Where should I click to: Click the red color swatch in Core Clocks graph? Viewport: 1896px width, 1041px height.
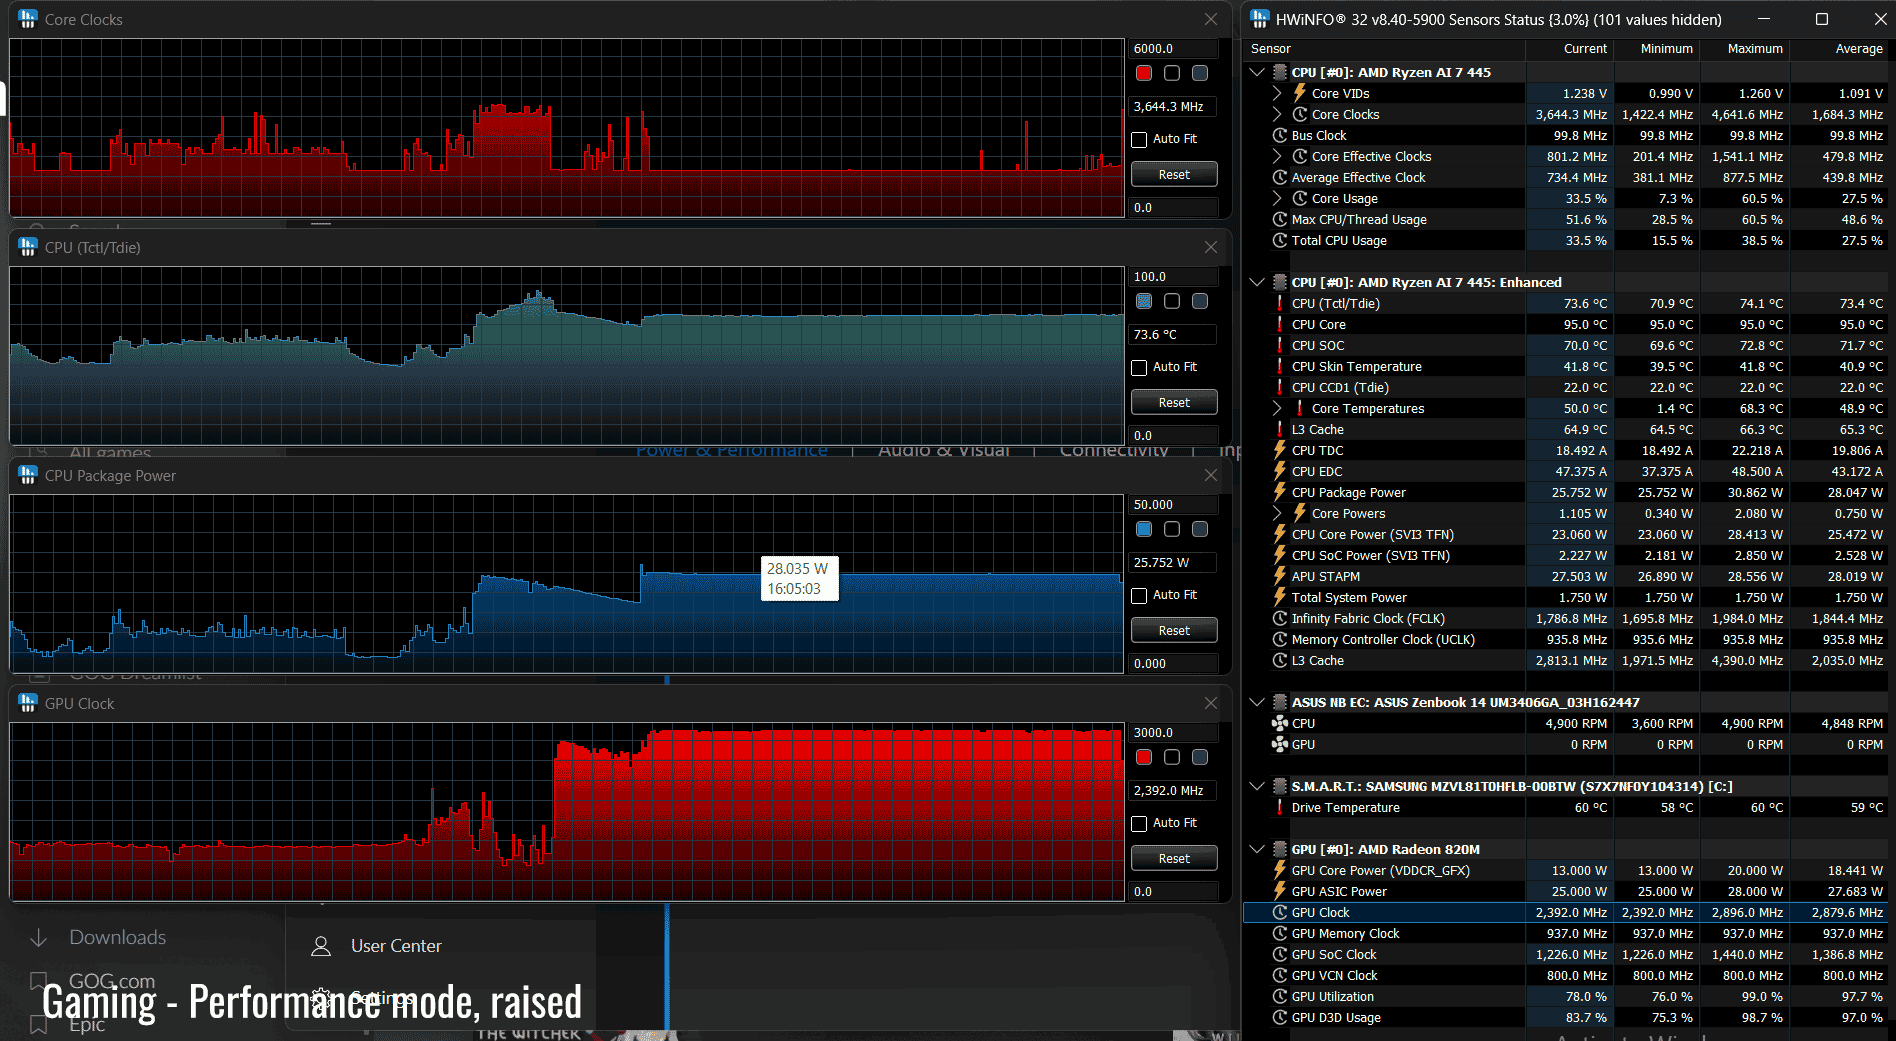(1144, 73)
